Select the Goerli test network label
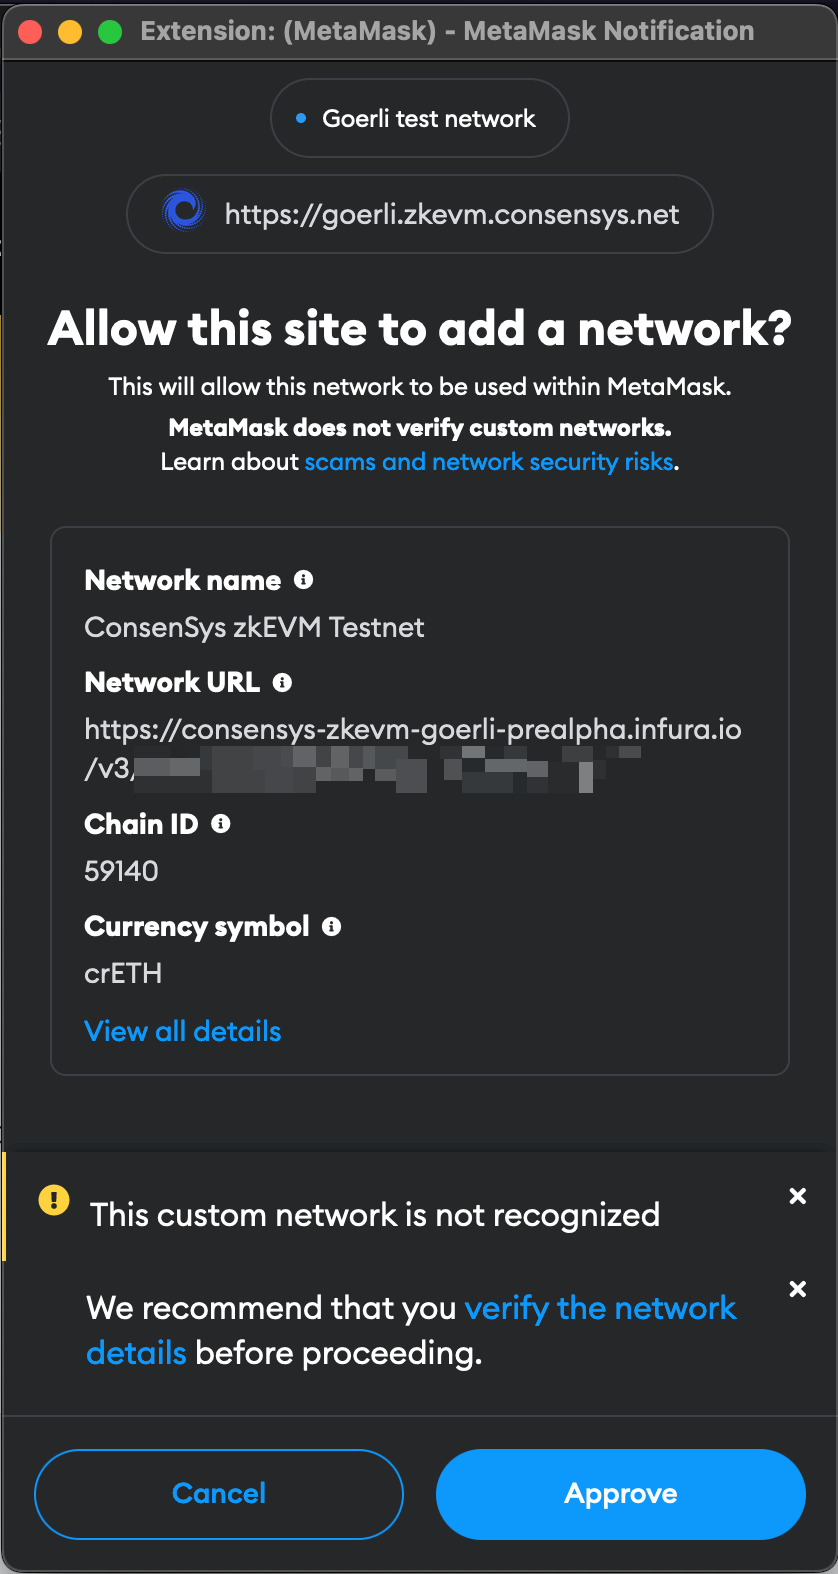This screenshot has height=1574, width=838. coord(430,117)
